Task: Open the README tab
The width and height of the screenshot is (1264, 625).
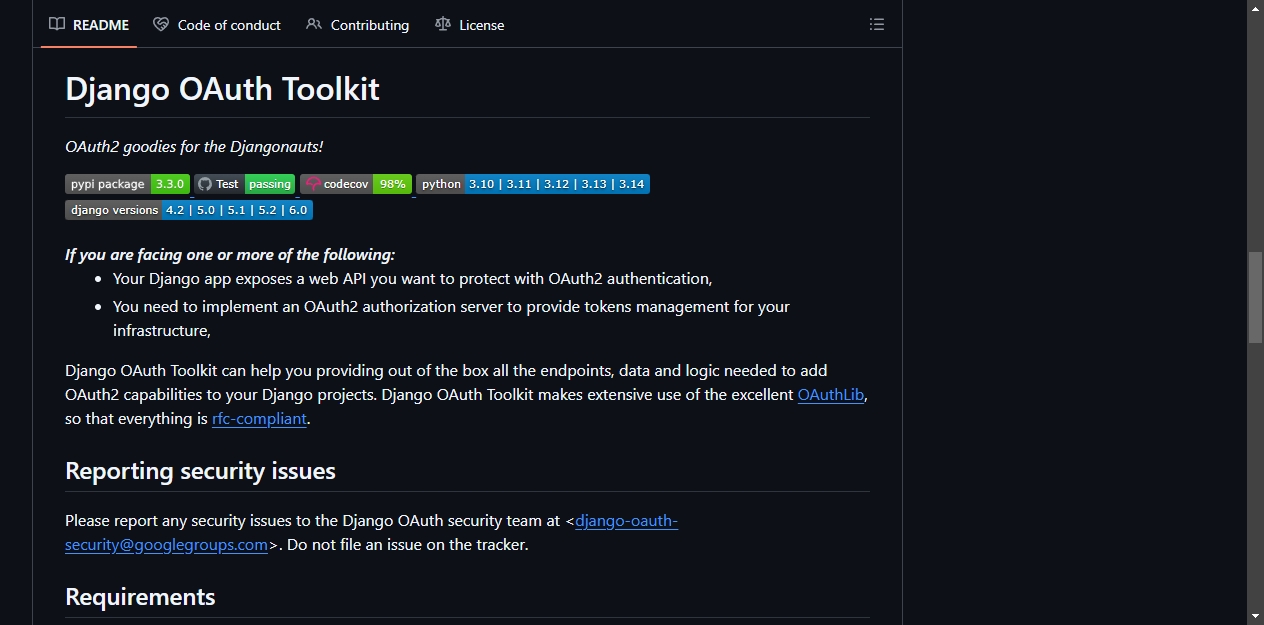Action: [89, 25]
